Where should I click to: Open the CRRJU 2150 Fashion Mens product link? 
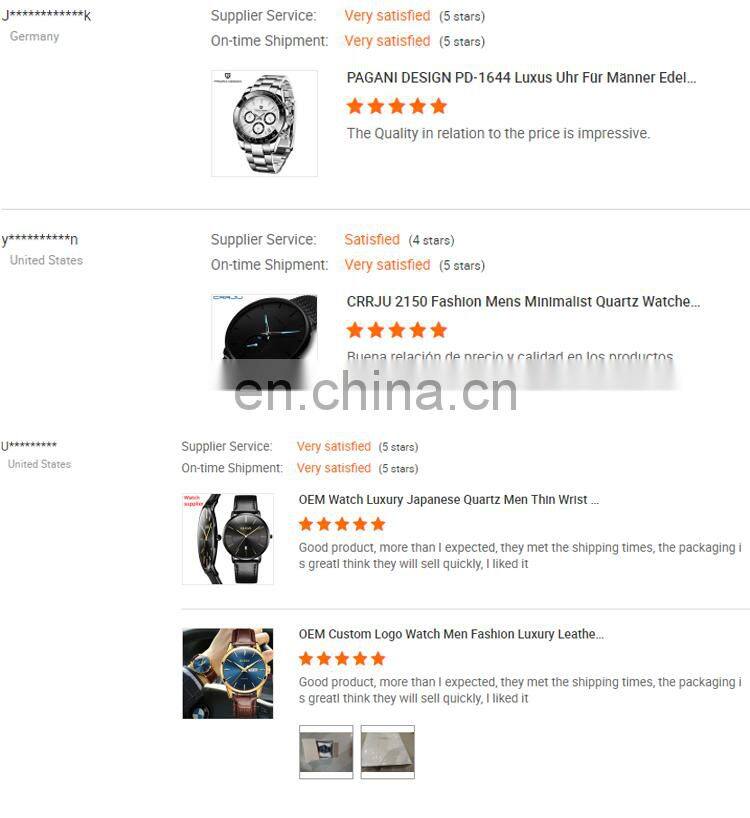pyautogui.click(x=523, y=302)
